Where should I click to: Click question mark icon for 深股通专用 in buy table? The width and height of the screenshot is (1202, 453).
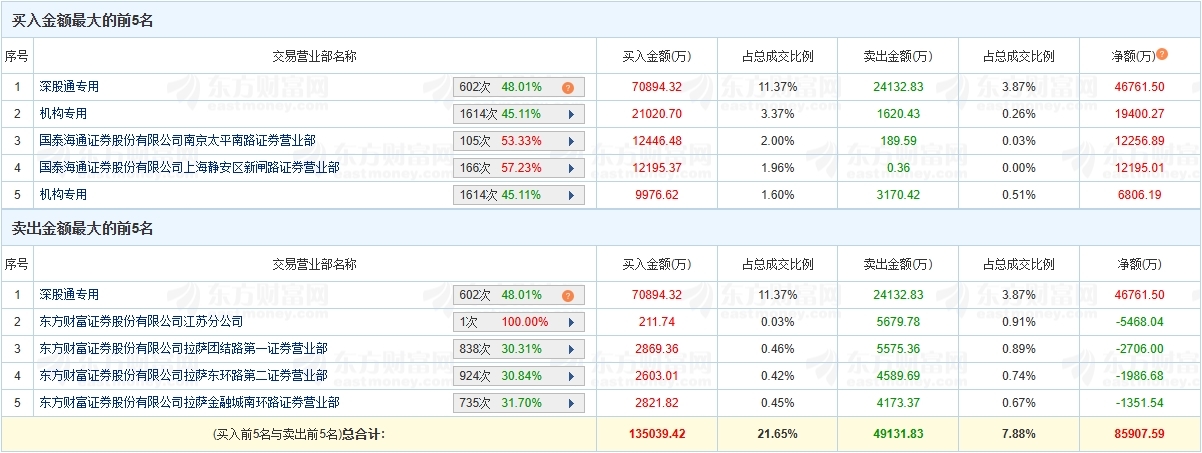coord(567,88)
